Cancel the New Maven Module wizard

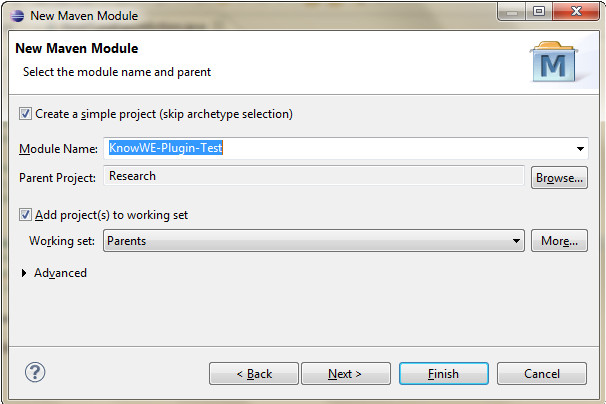pos(542,373)
